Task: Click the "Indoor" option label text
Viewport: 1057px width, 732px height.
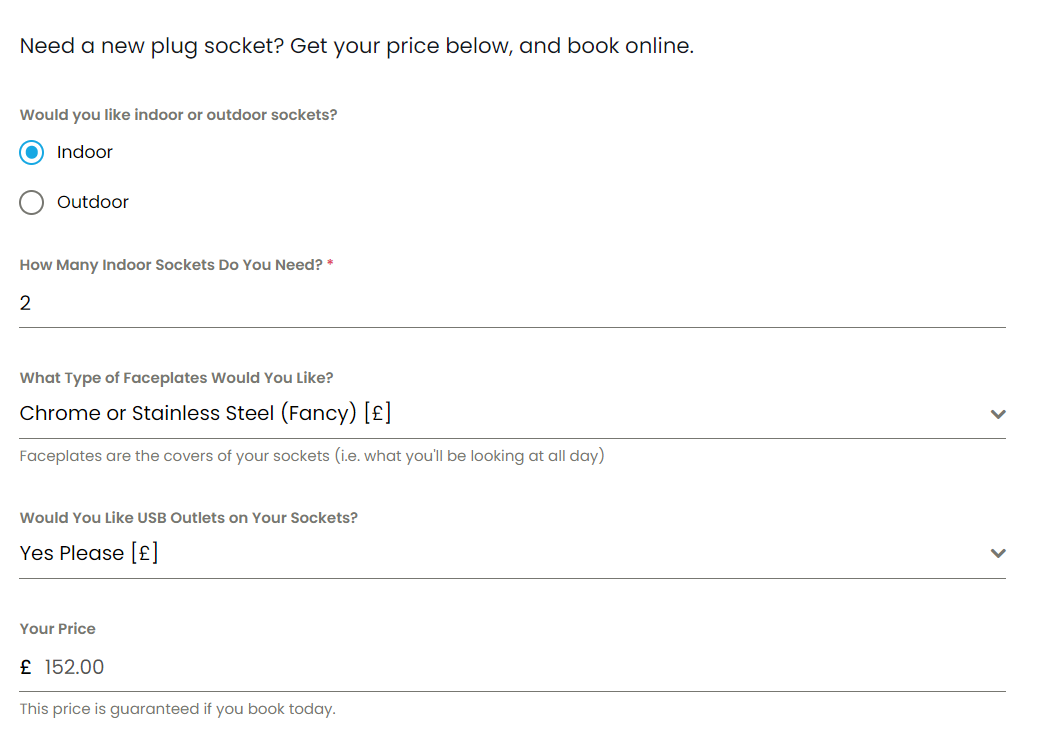Action: pyautogui.click(x=85, y=153)
